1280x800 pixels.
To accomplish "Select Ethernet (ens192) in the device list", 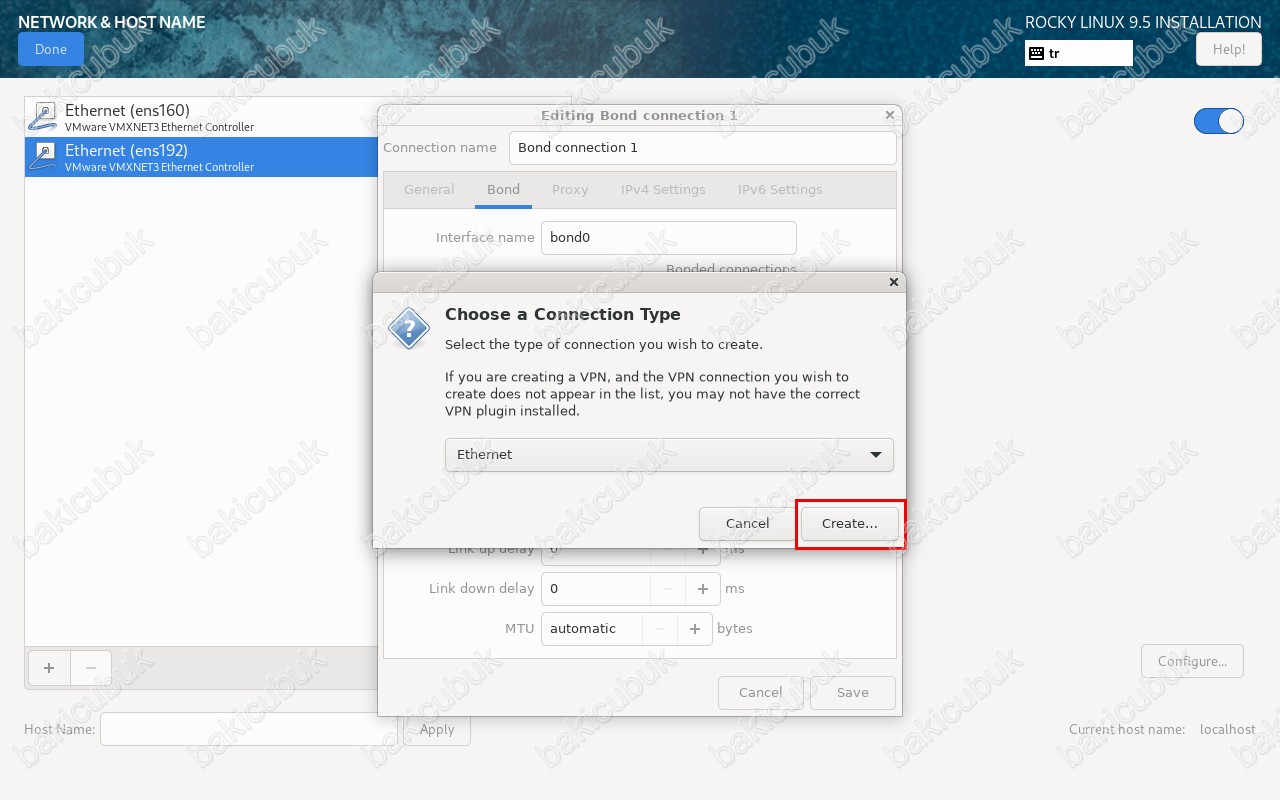I will (x=200, y=157).
